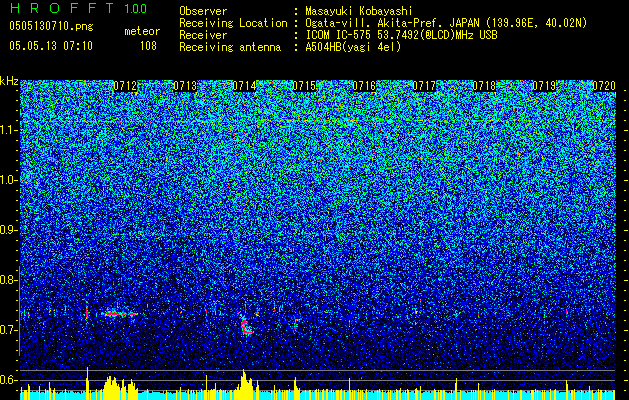Image resolution: width=629 pixels, height=400 pixels.
Task: Click the 0713 time marker
Action: coord(185,86)
